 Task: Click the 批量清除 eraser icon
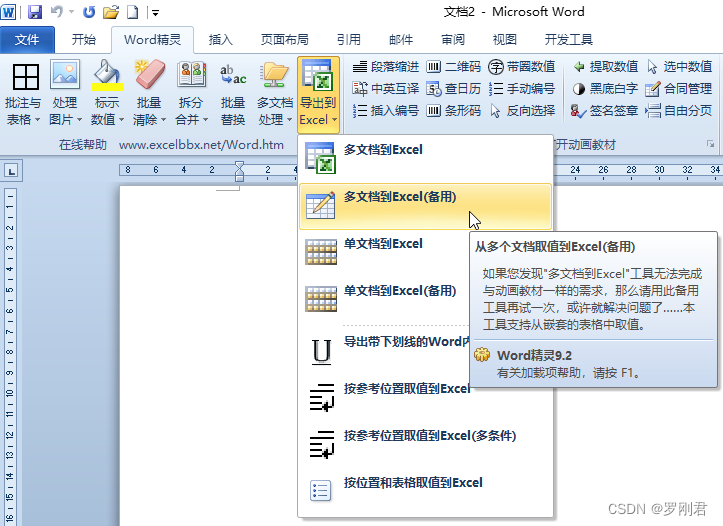tap(149, 74)
